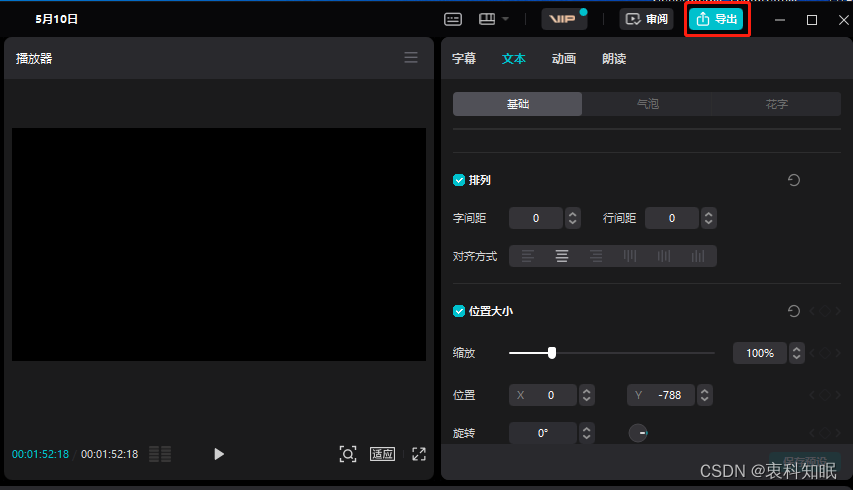The image size is (853, 490).
Task: Click the 审阅 review button
Action: (646, 19)
